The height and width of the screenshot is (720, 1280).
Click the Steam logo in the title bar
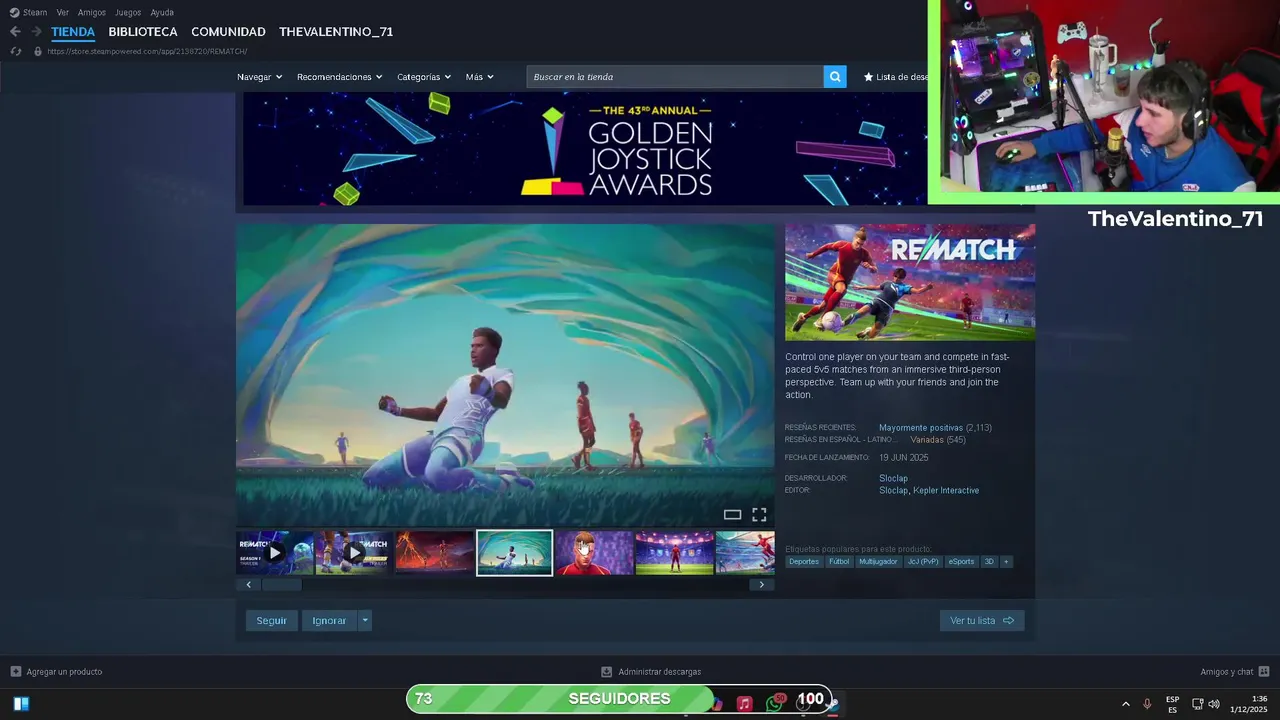(14, 13)
